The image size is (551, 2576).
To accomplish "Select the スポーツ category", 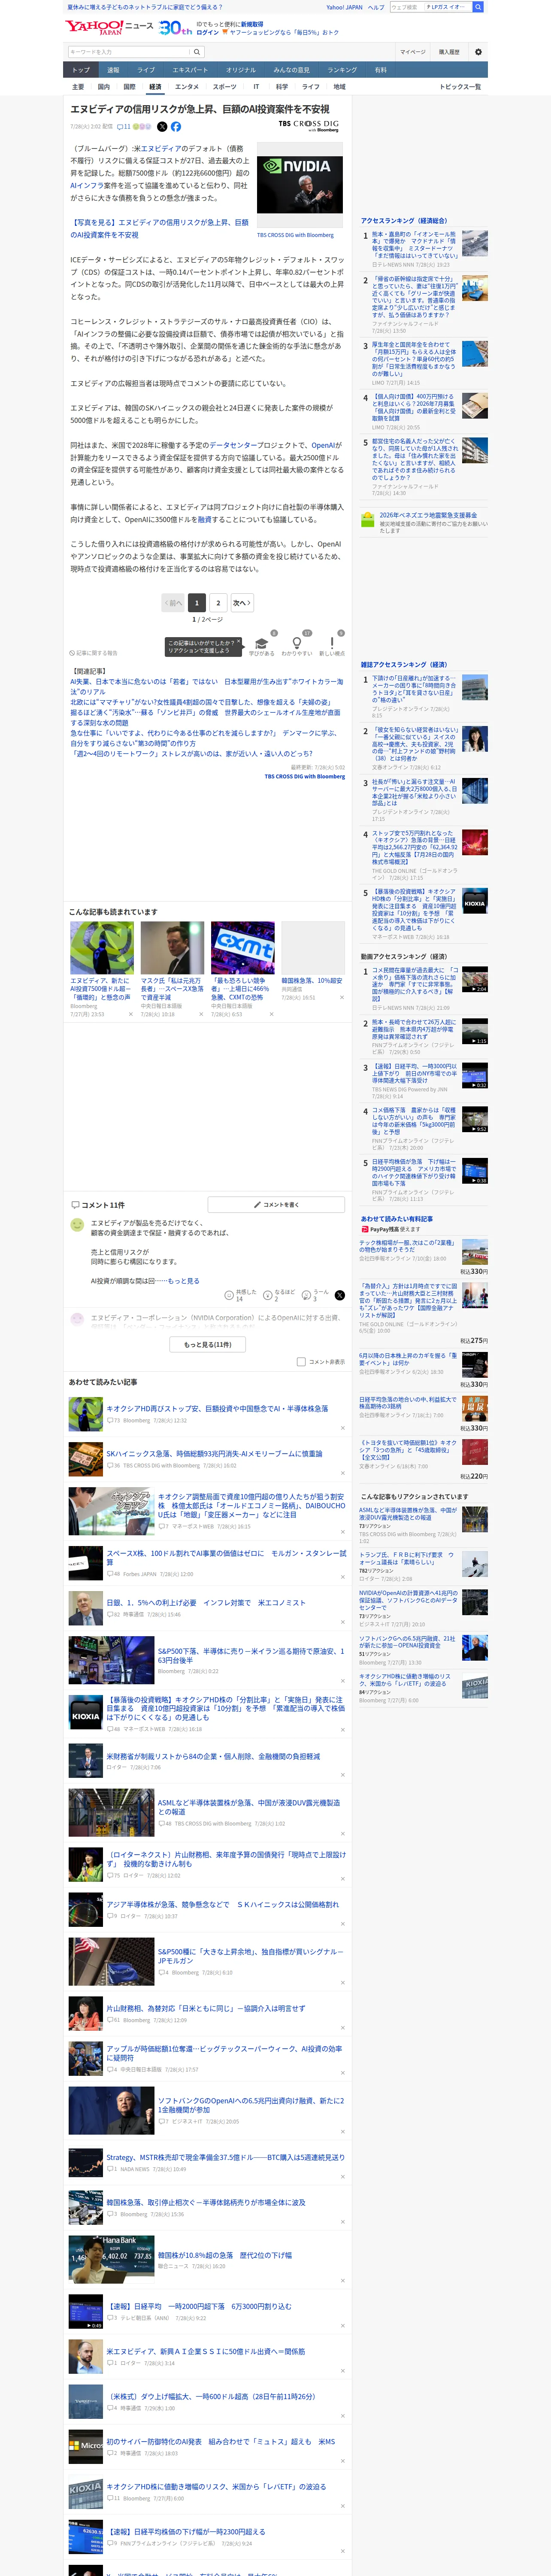I will pos(225,87).
